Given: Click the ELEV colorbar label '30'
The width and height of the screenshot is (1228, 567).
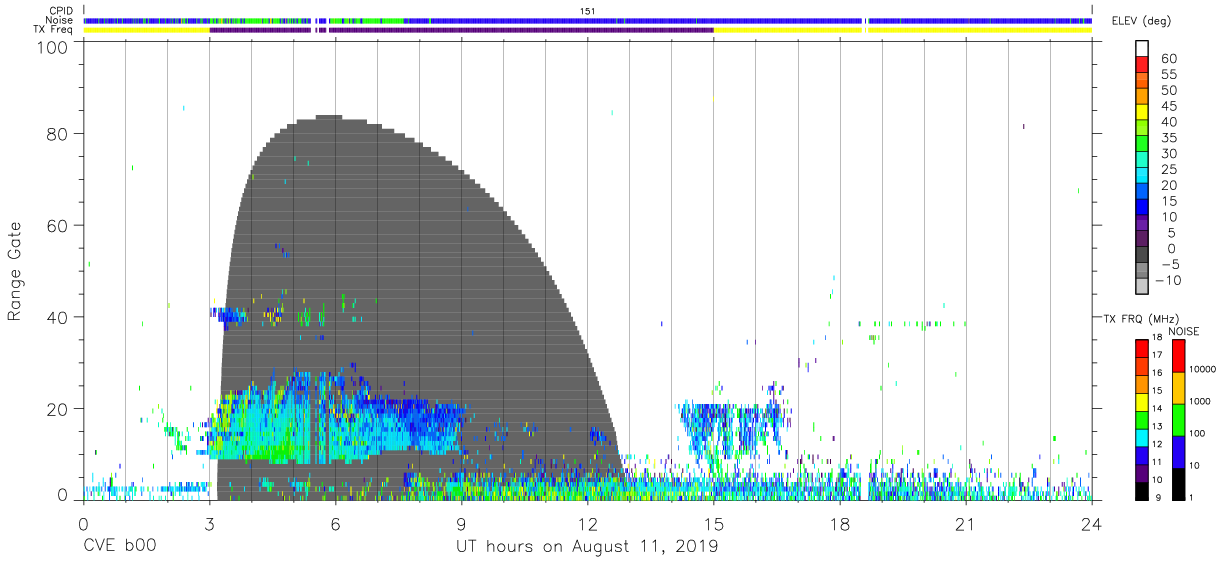Looking at the screenshot, I should [1168, 154].
